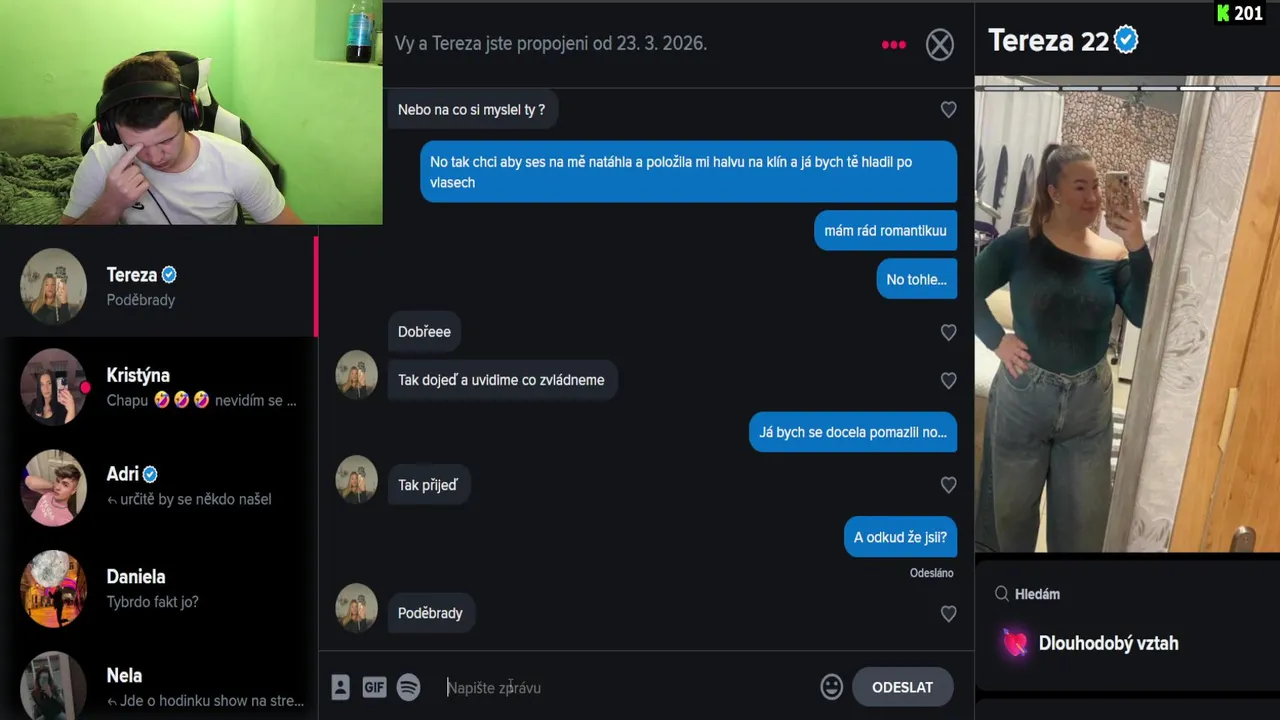Open Nela's conversation
The width and height of the screenshot is (1280, 720).
pyautogui.click(x=159, y=684)
